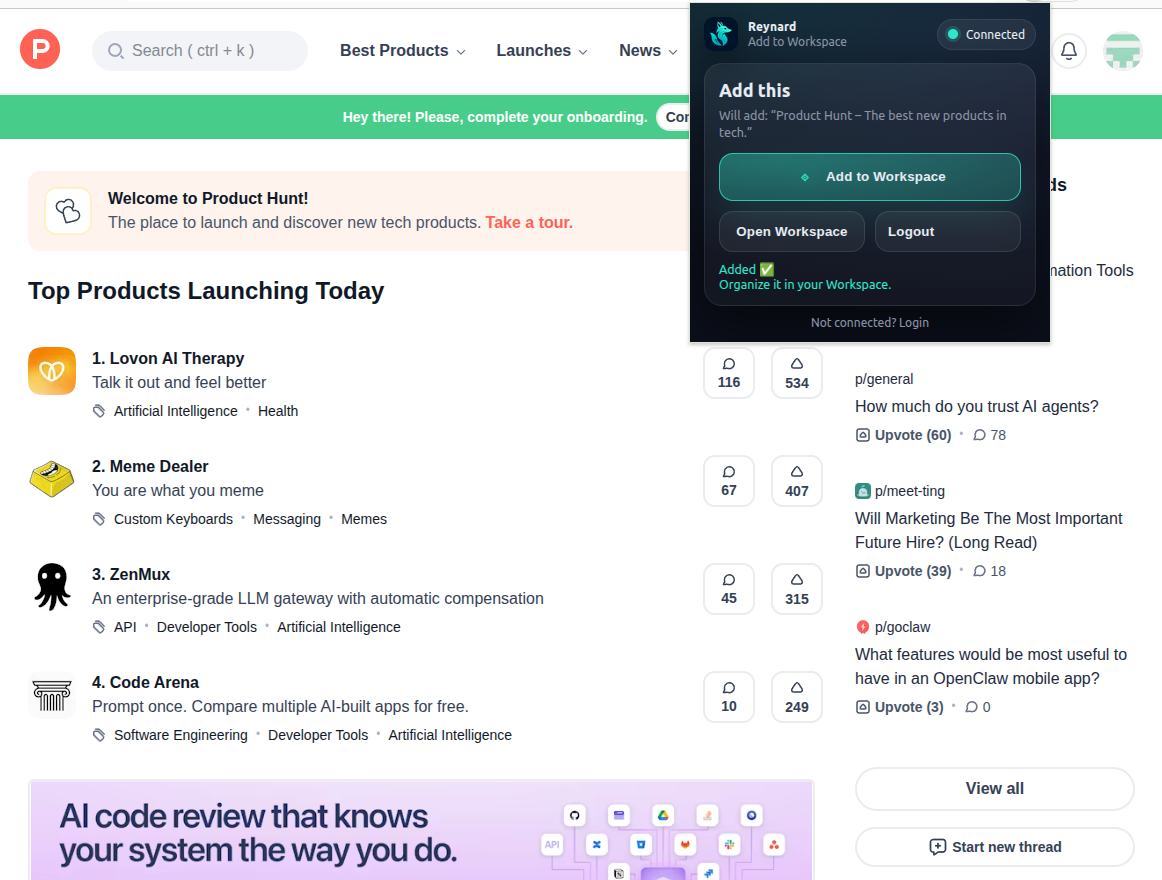Viewport: 1162px width, 880px height.
Task: Open the OpenClaw mobile app features thread
Action: (991, 666)
